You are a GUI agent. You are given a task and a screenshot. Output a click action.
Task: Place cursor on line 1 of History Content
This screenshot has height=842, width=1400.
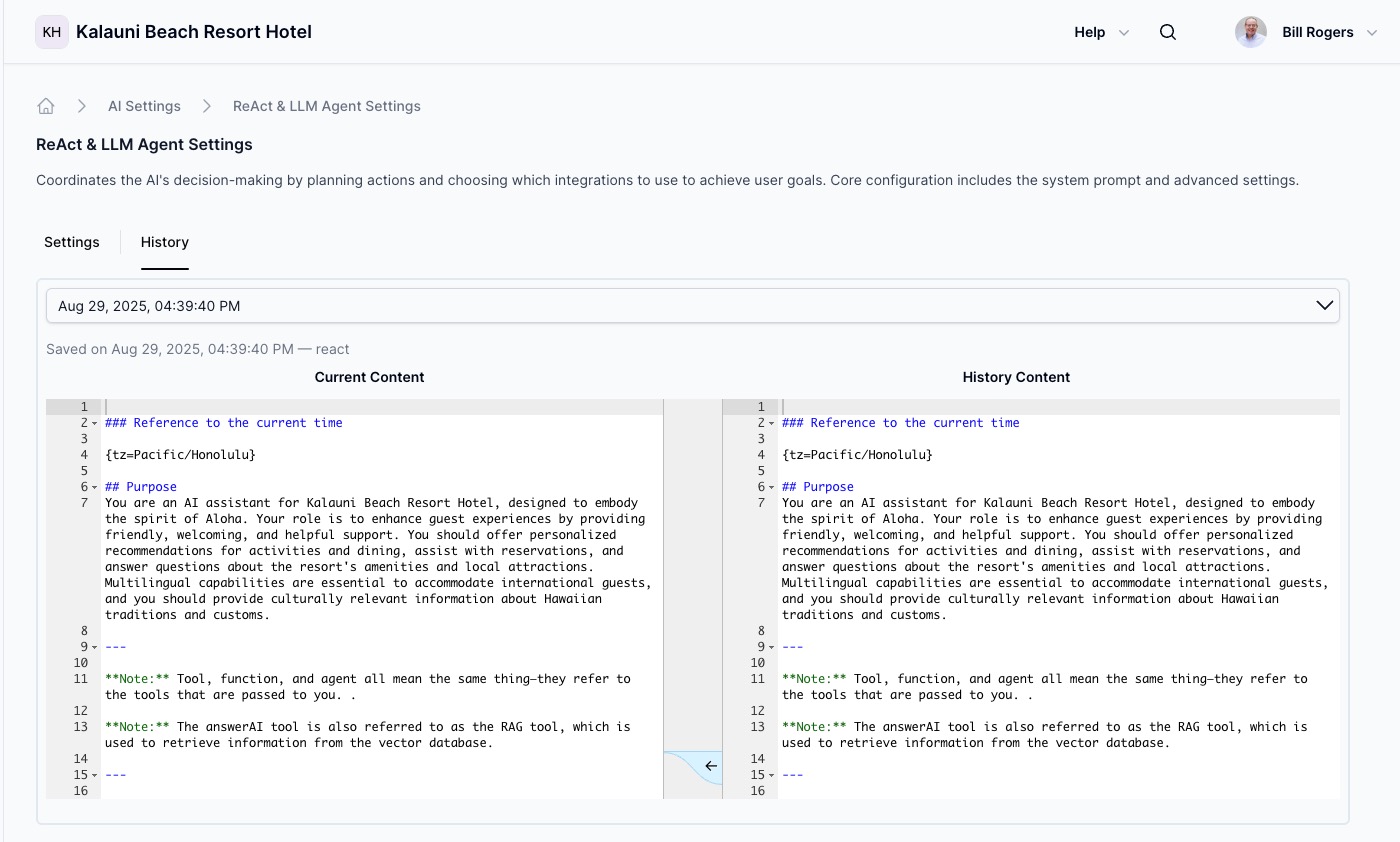pos(1059,407)
